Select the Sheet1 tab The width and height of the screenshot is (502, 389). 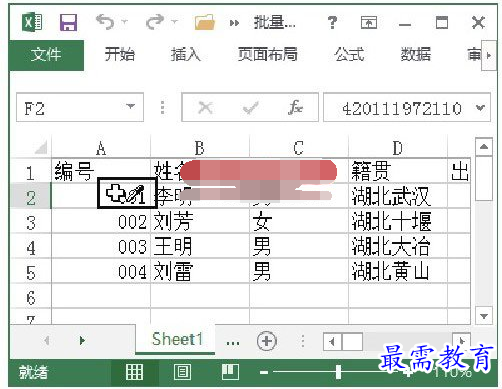pyautogui.click(x=176, y=339)
